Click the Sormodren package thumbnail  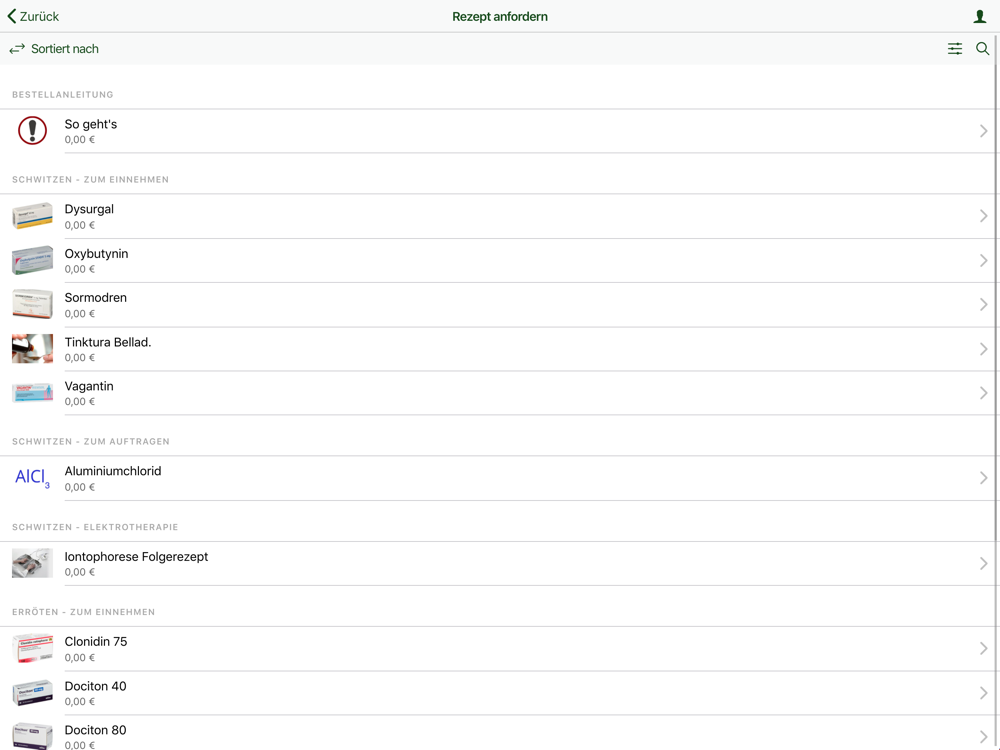click(33, 304)
